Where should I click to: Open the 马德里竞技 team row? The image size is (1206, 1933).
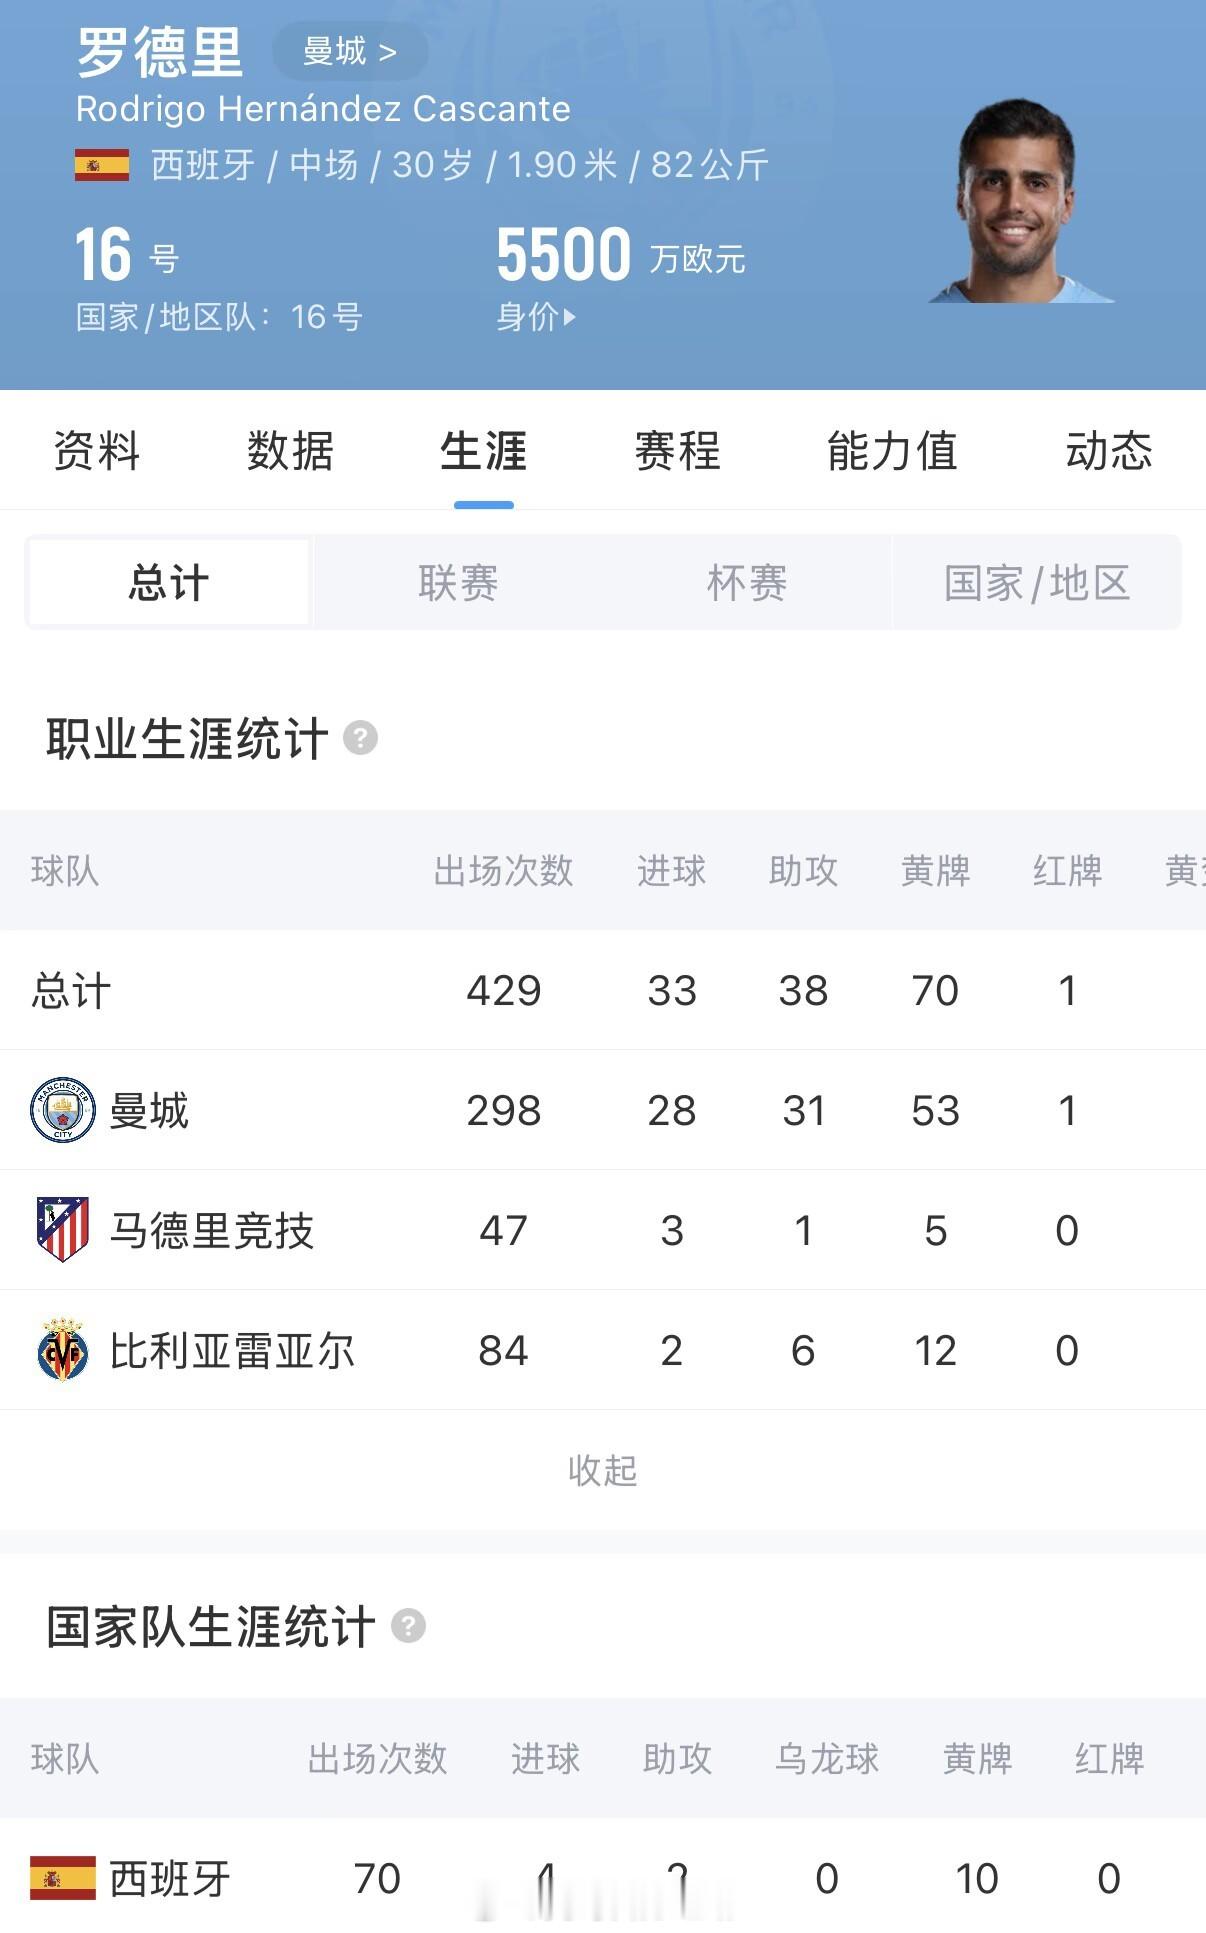tap(603, 1230)
